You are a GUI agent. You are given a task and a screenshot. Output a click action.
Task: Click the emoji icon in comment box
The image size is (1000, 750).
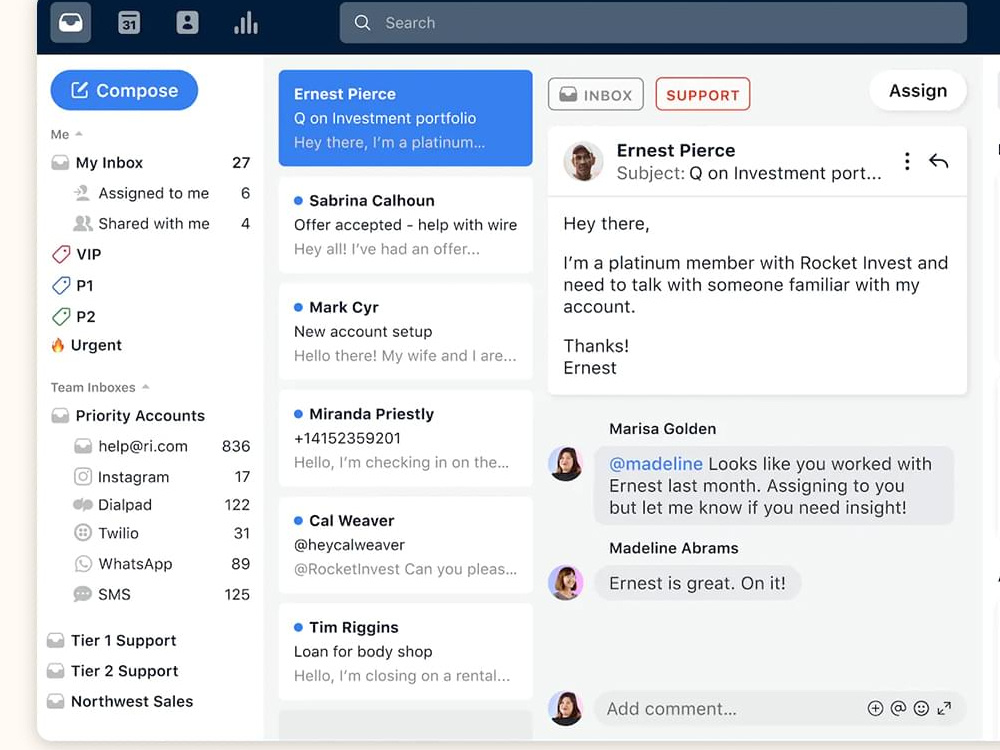[x=921, y=709]
